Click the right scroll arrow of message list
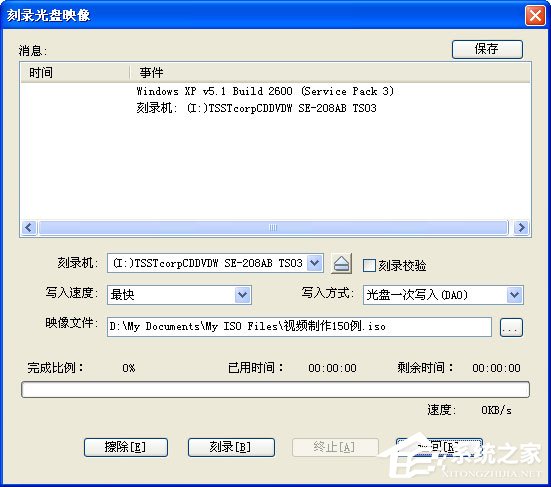Screen dimensions: 551x487 click(x=521, y=227)
